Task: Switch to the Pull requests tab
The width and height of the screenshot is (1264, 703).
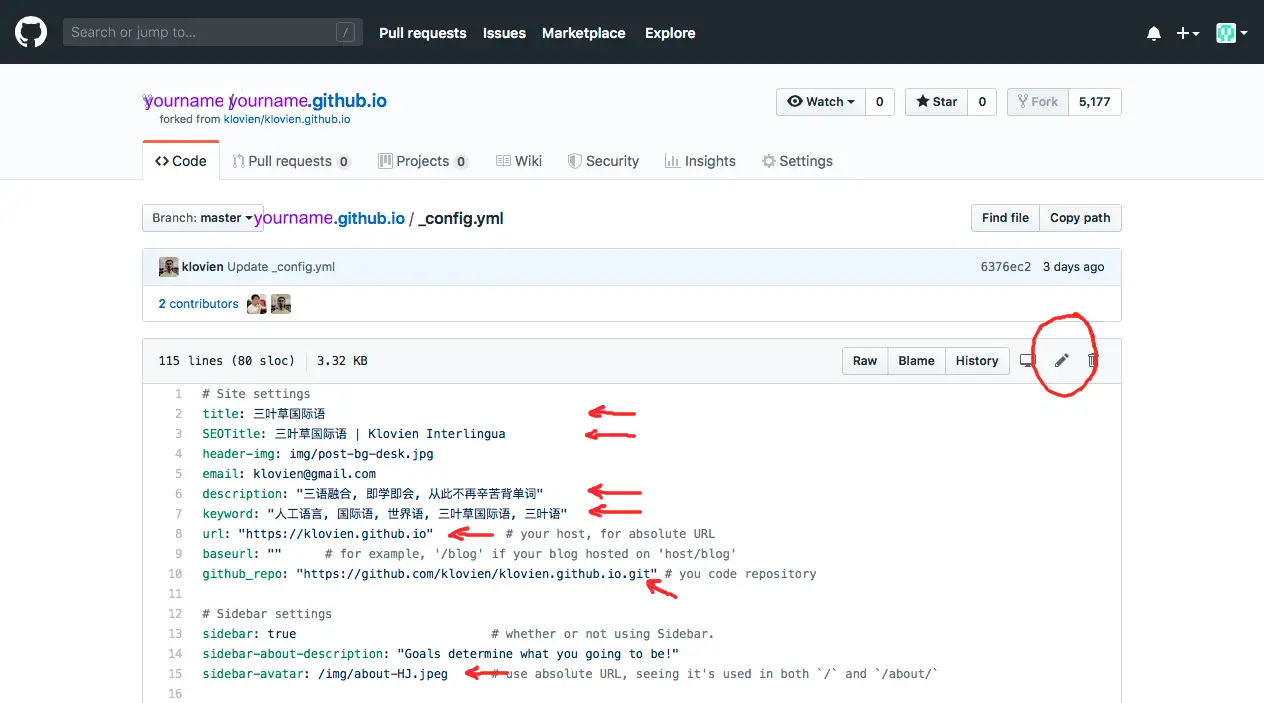Action: 291,161
